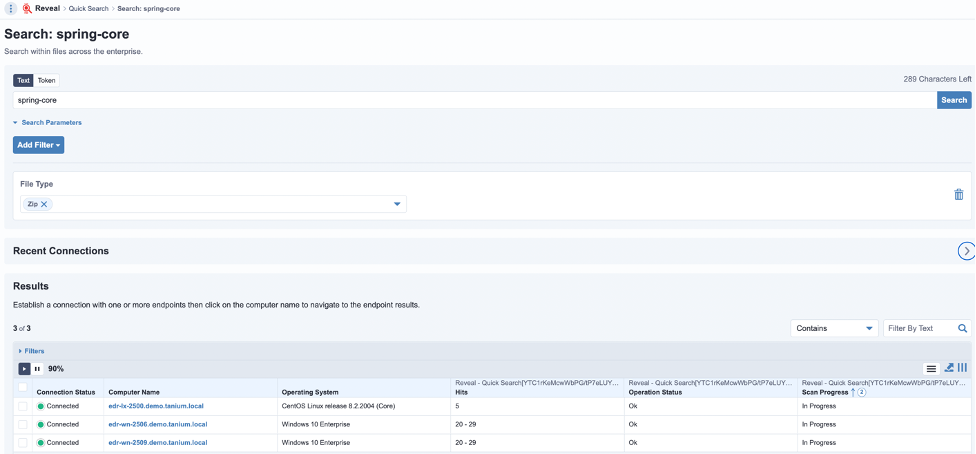Expand the Recent Connections panel arrow
This screenshot has width=976, height=454.
pyautogui.click(x=966, y=250)
